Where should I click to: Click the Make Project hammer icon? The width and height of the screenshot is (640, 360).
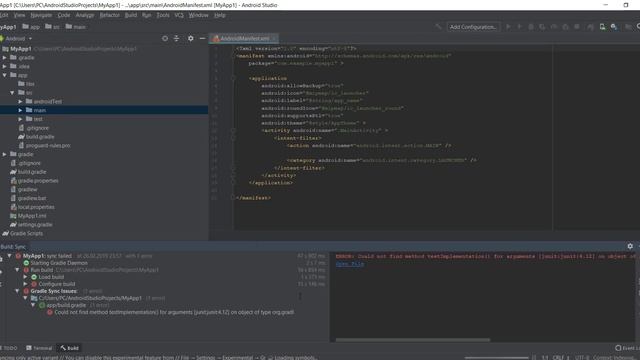438,27
